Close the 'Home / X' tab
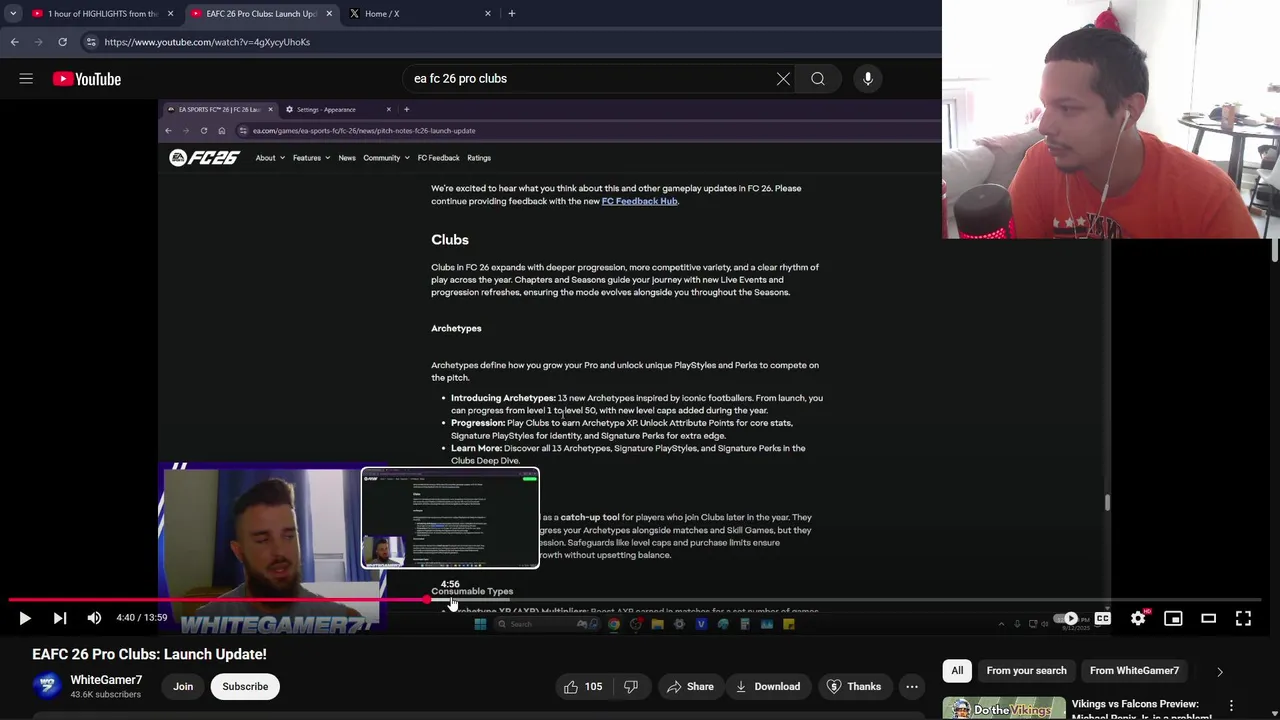The height and width of the screenshot is (720, 1280). (488, 14)
